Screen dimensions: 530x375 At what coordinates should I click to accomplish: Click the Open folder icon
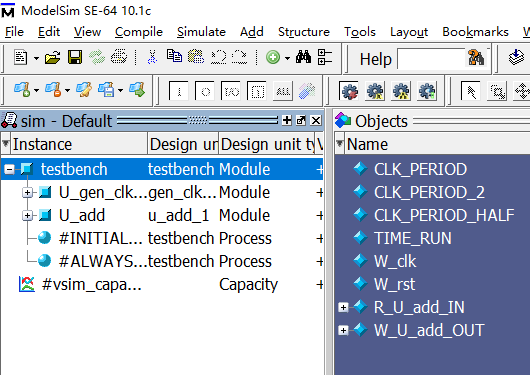click(x=52, y=57)
